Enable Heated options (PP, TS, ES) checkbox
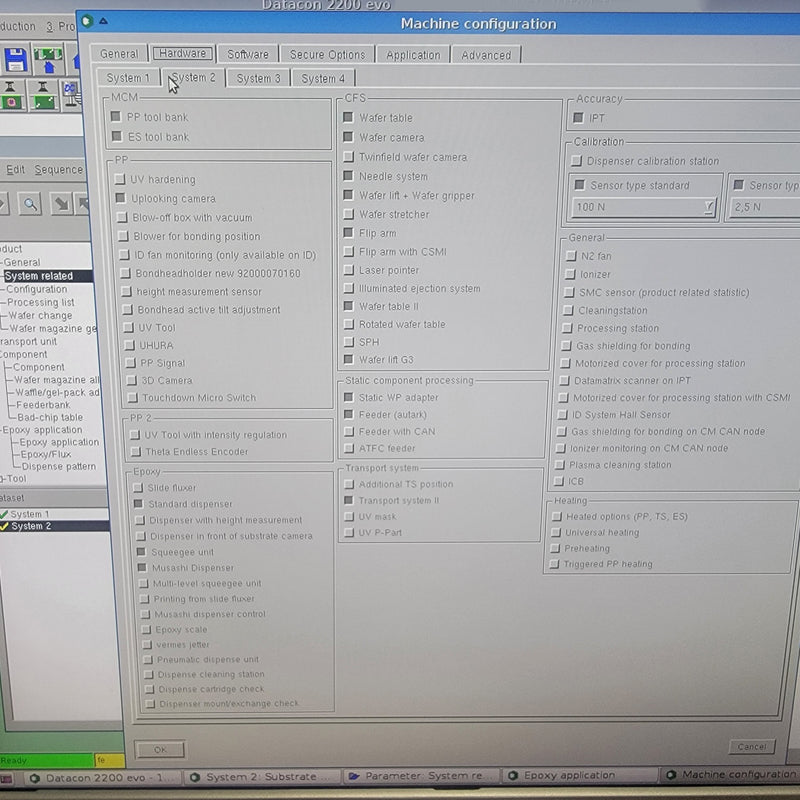The width and height of the screenshot is (800, 800). tap(556, 516)
